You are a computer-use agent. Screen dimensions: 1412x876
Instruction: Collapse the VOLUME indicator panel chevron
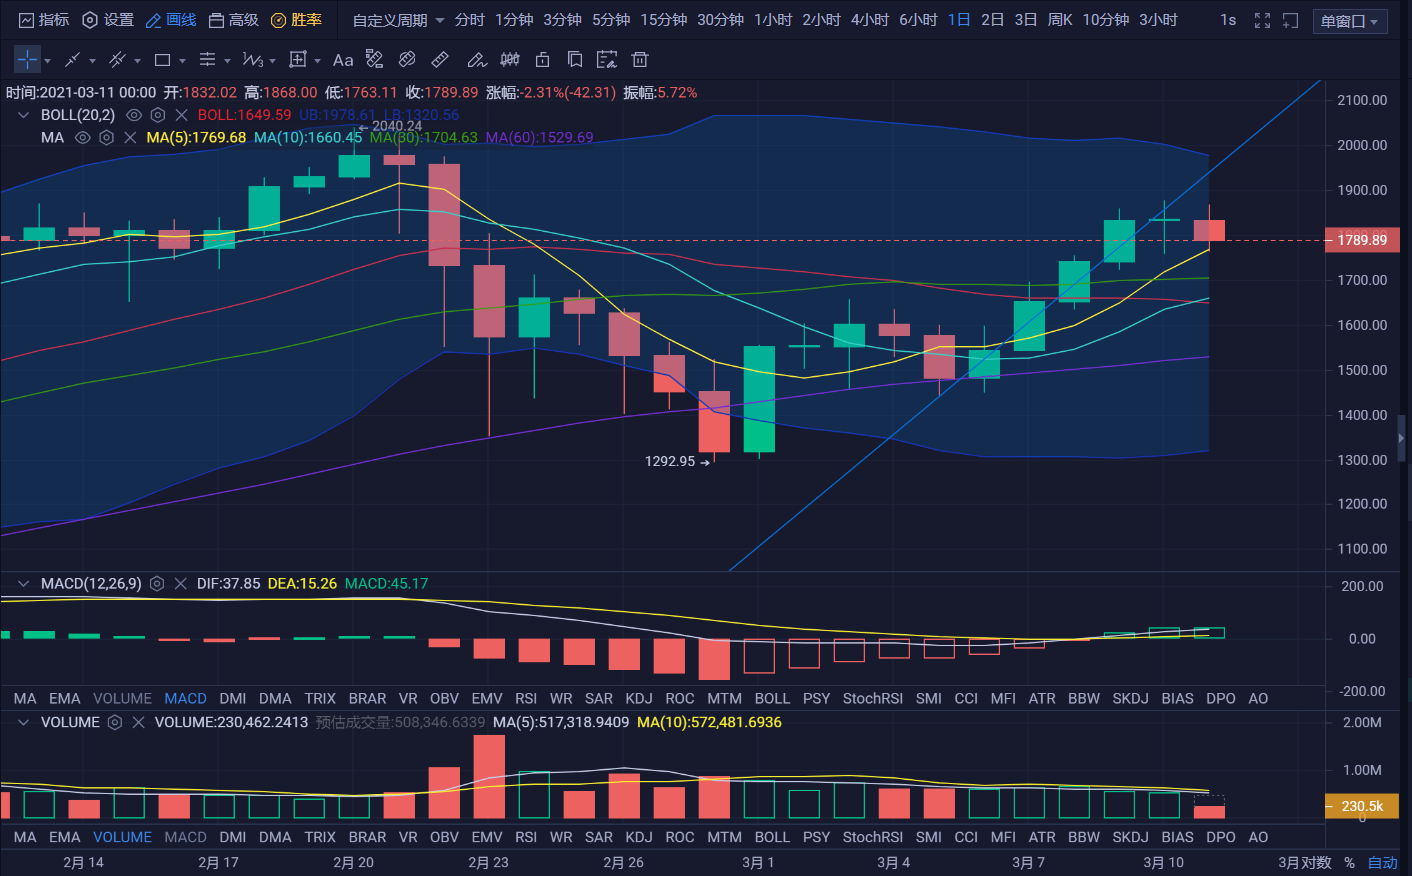[x=23, y=722]
